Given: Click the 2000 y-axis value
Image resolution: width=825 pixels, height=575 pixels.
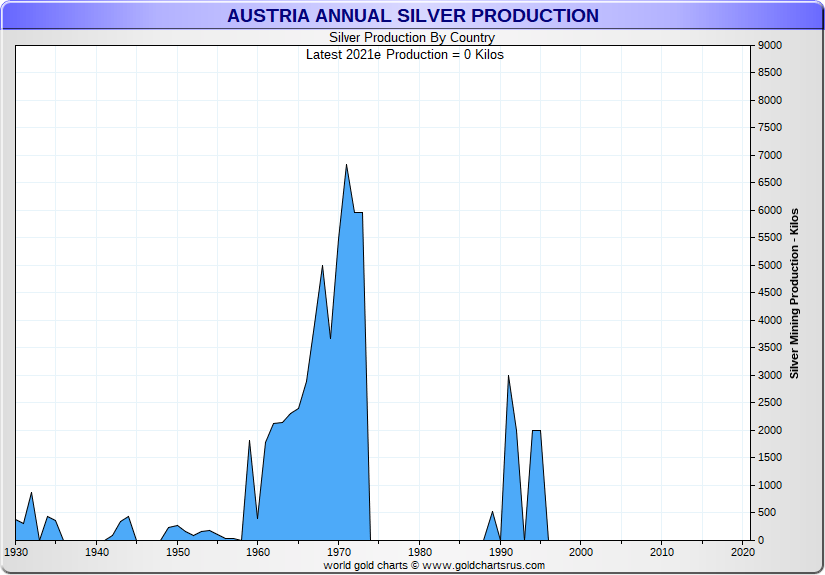Looking at the screenshot, I should [x=770, y=430].
